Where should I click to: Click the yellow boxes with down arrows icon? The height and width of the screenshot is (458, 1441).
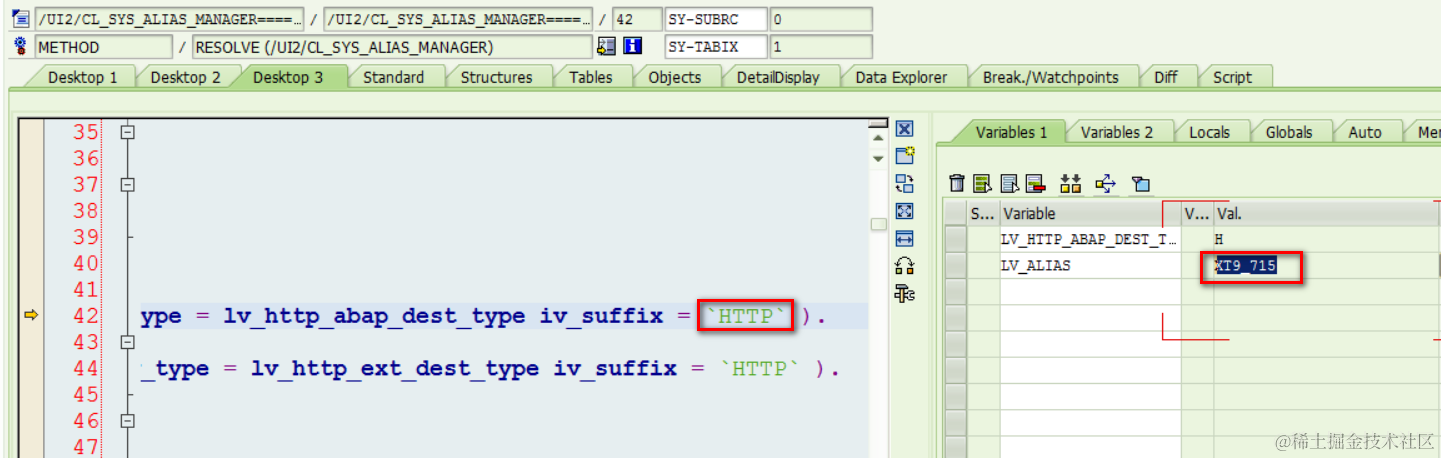1071,183
